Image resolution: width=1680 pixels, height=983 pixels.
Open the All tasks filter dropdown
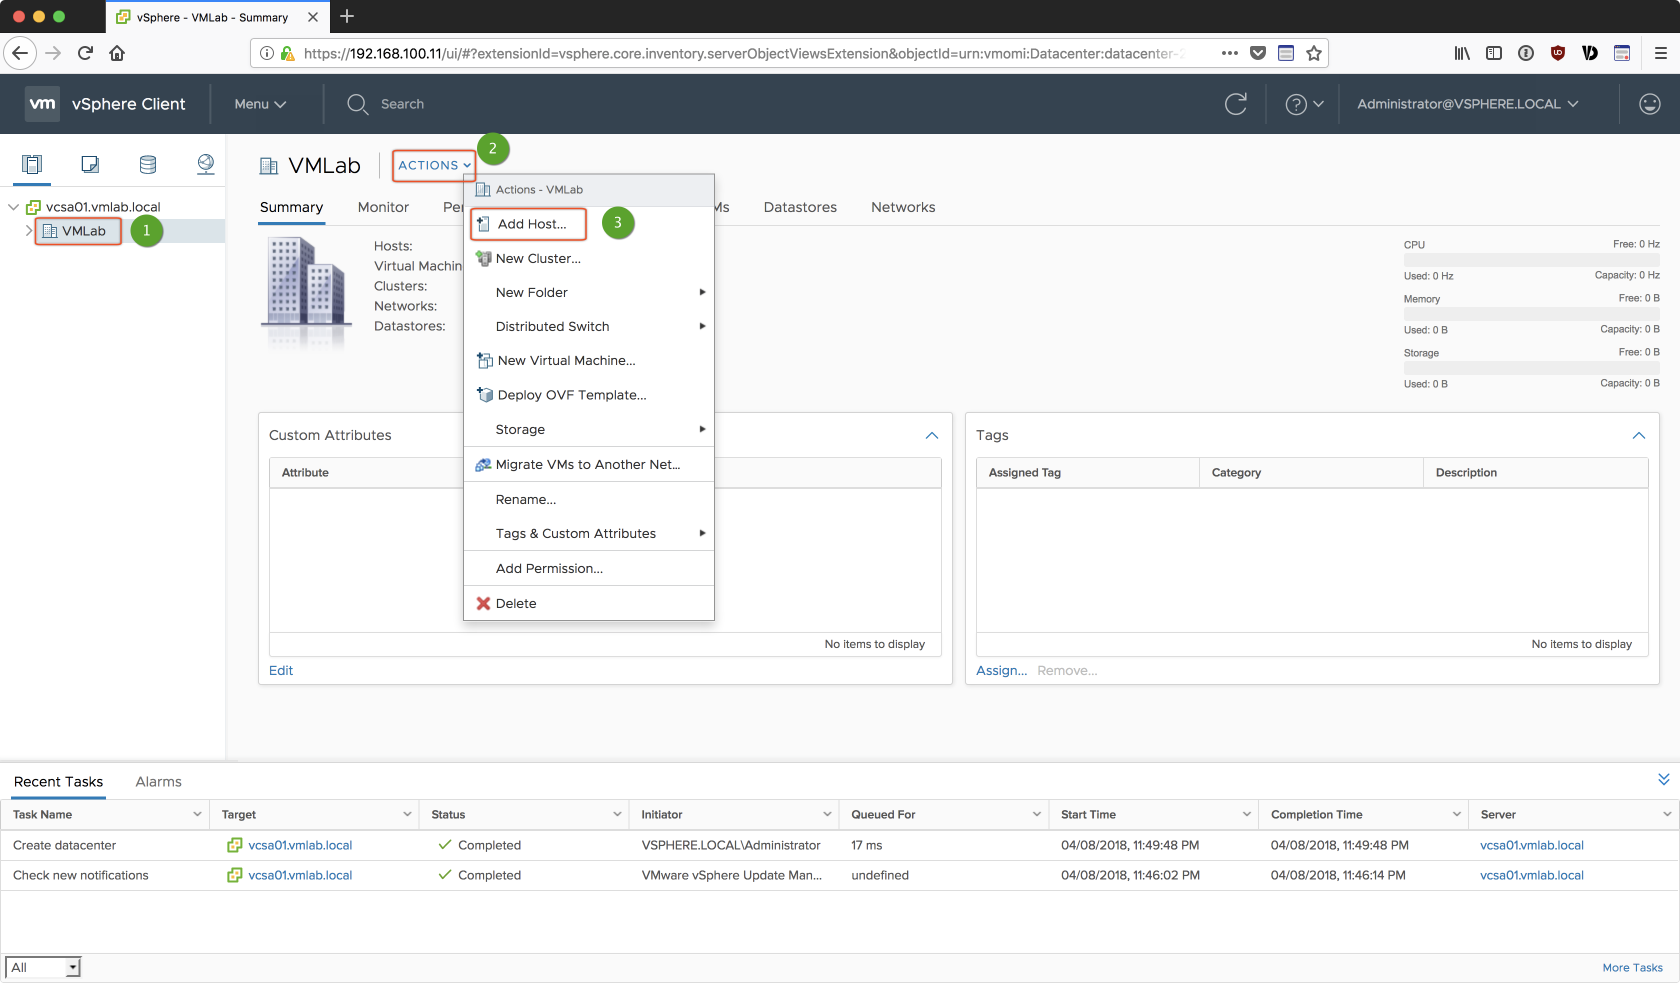pyautogui.click(x=43, y=967)
